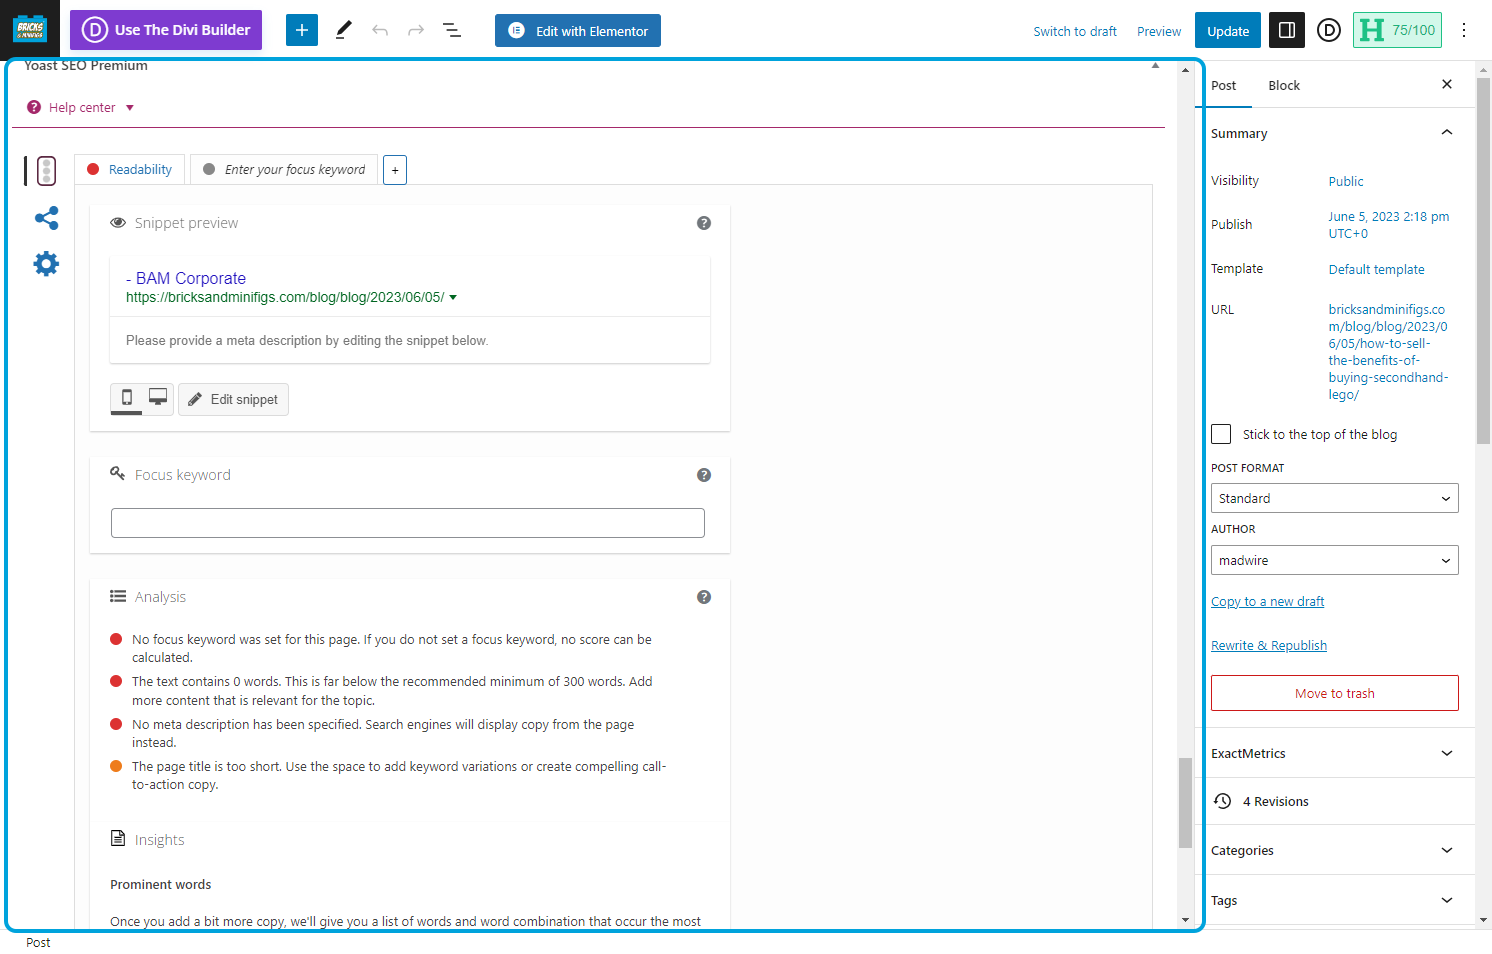Open the Post Format Standard dropdown
Screen dimensions: 1492x954
tap(1334, 498)
